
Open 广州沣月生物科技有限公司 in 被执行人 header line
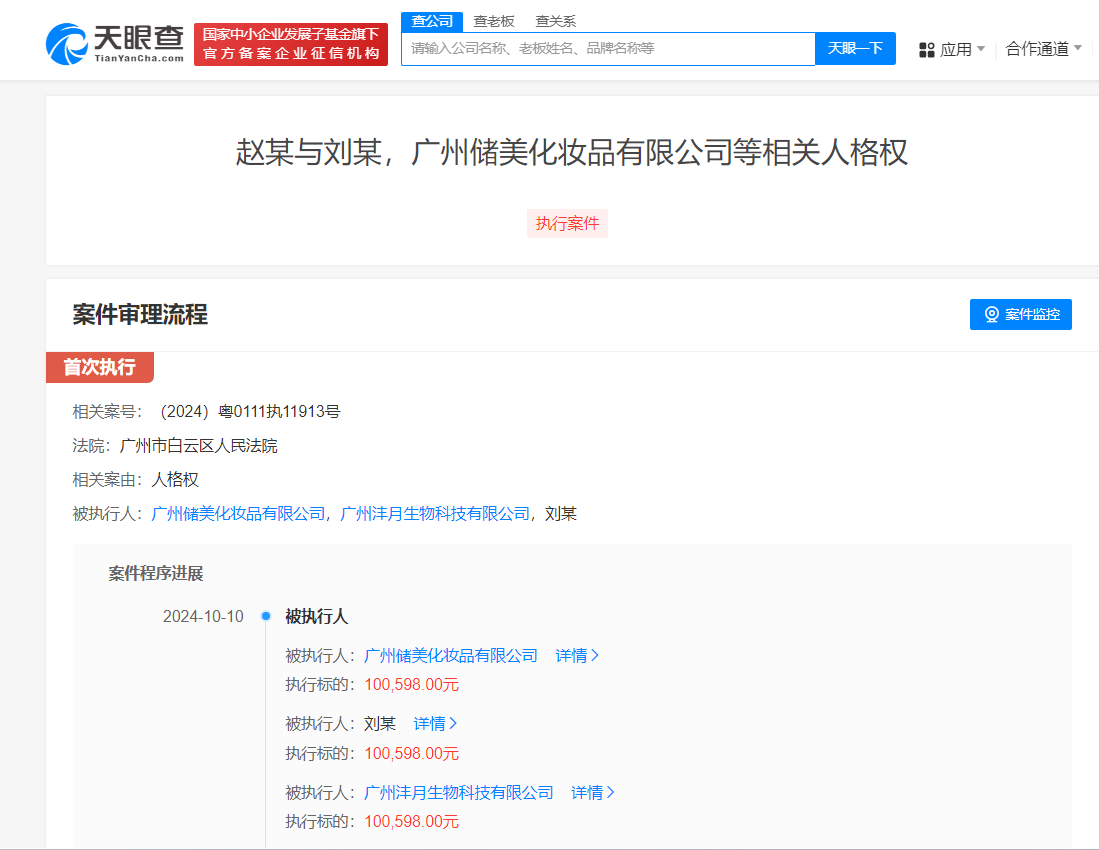(x=435, y=514)
